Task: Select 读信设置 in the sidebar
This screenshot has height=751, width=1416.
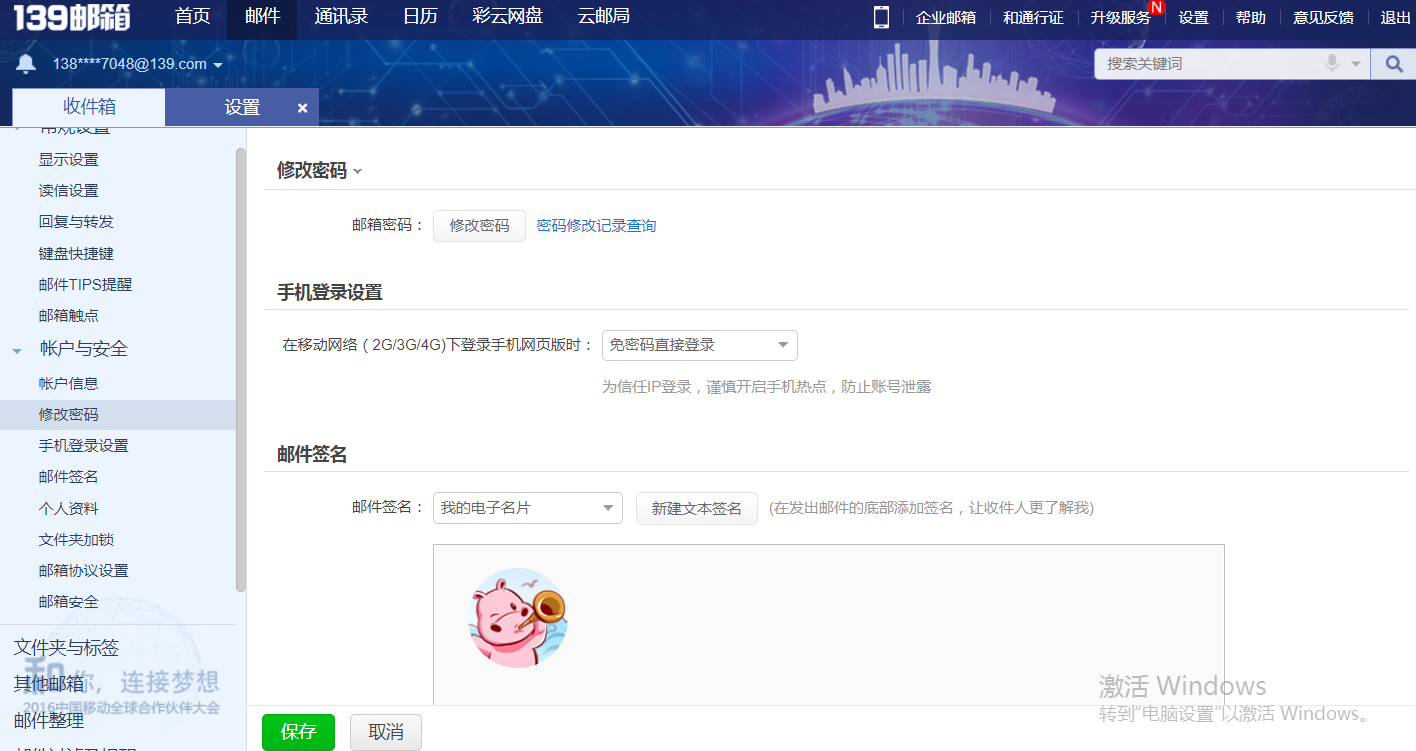Action: (68, 191)
